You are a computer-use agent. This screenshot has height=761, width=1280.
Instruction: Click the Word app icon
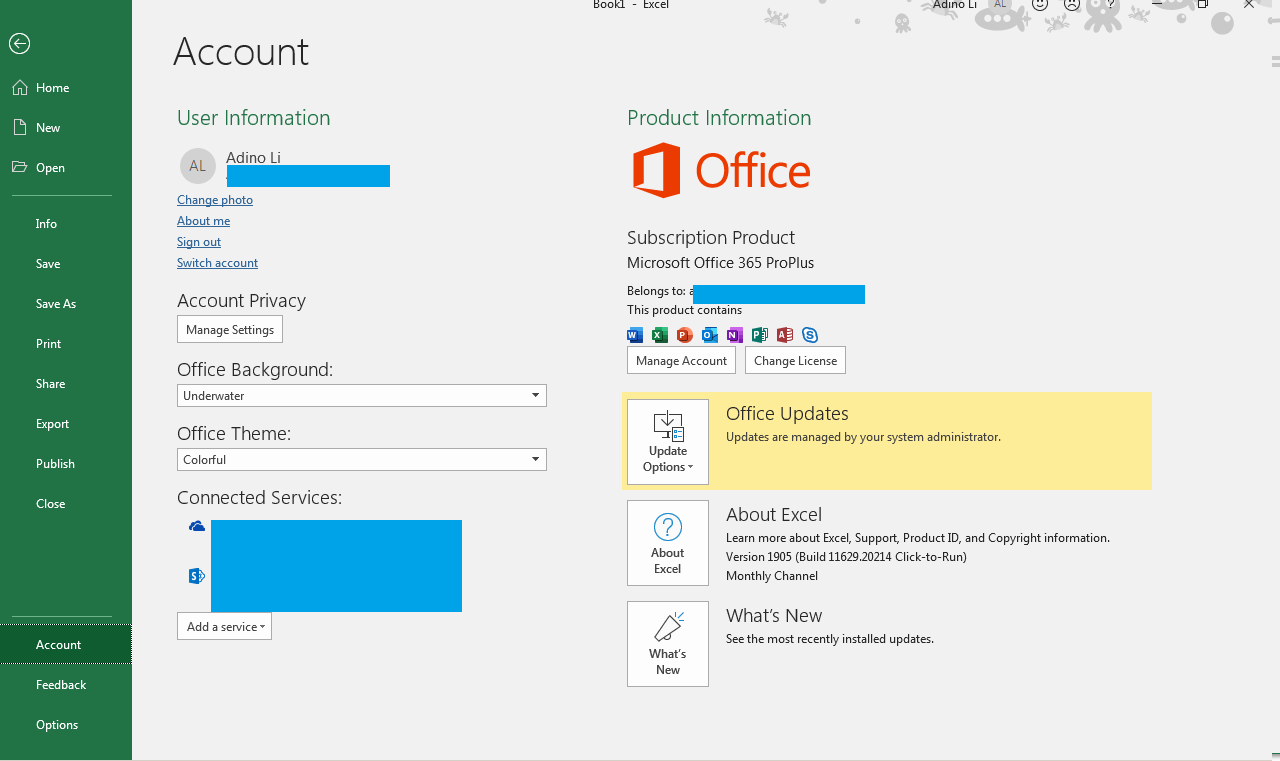pos(635,335)
